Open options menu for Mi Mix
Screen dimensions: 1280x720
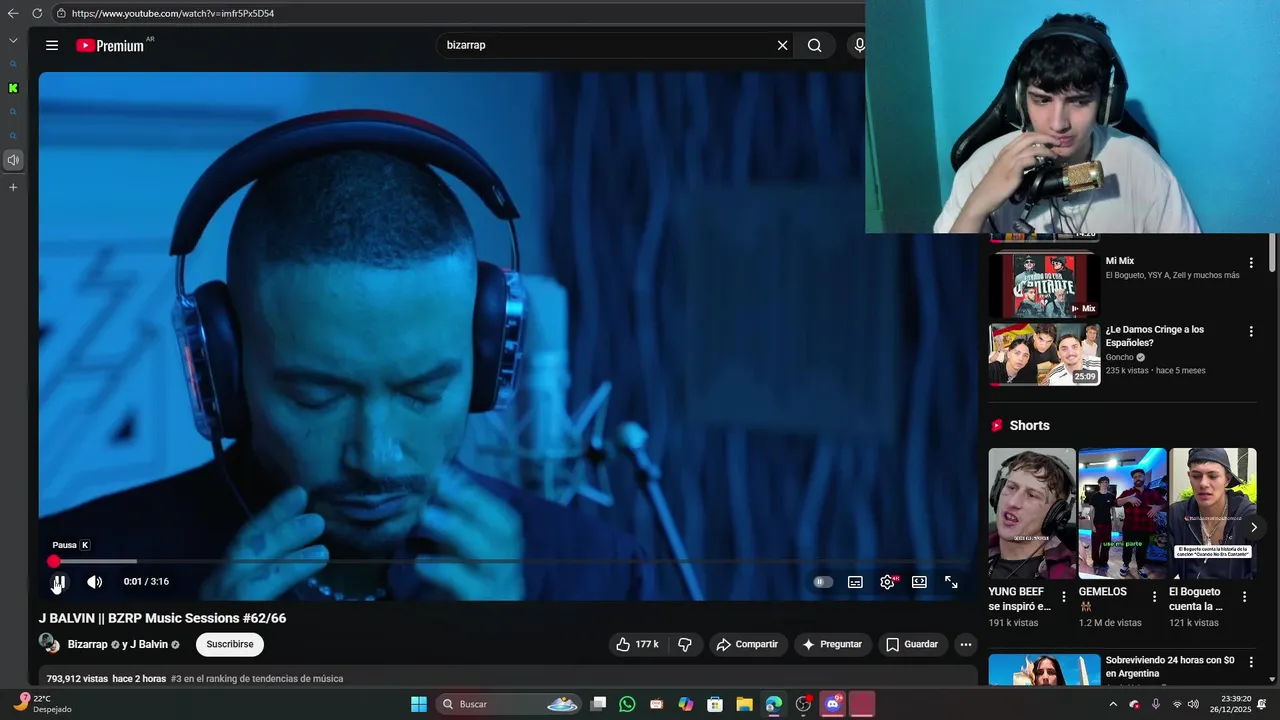point(1250,262)
